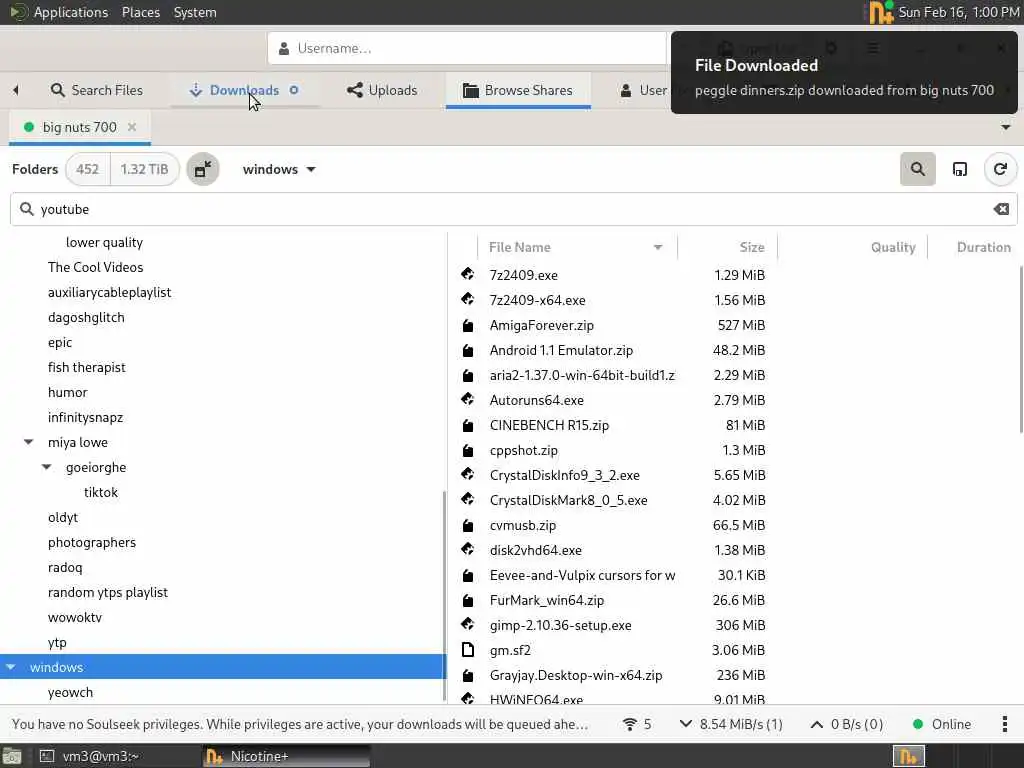Select the Browse Shares tab

coord(518,90)
